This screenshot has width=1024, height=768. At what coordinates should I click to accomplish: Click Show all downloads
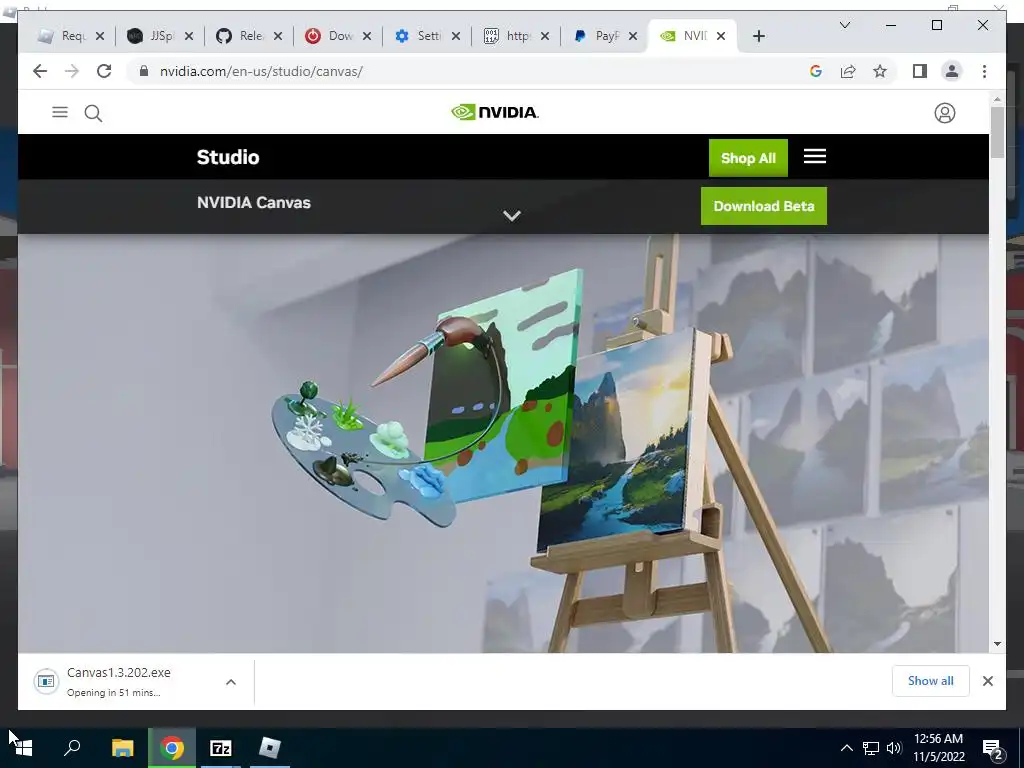931,681
